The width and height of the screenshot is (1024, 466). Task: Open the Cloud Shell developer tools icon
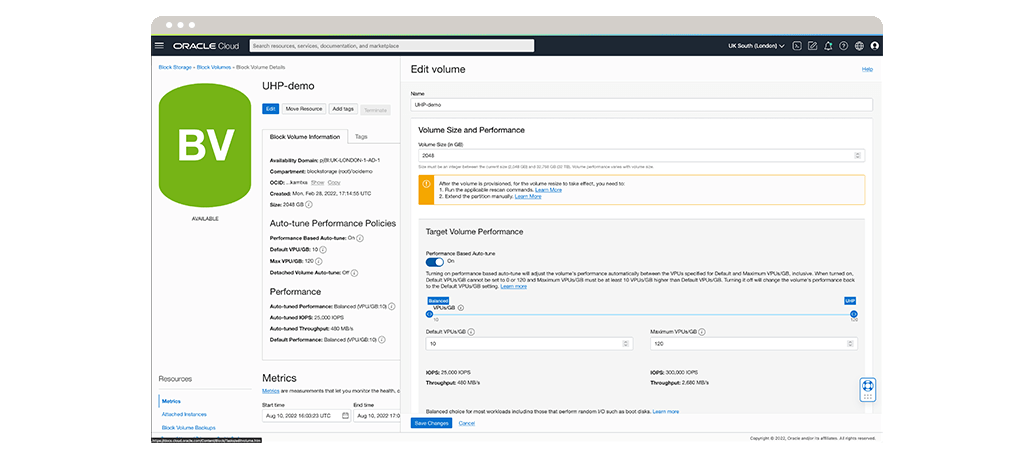(797, 46)
